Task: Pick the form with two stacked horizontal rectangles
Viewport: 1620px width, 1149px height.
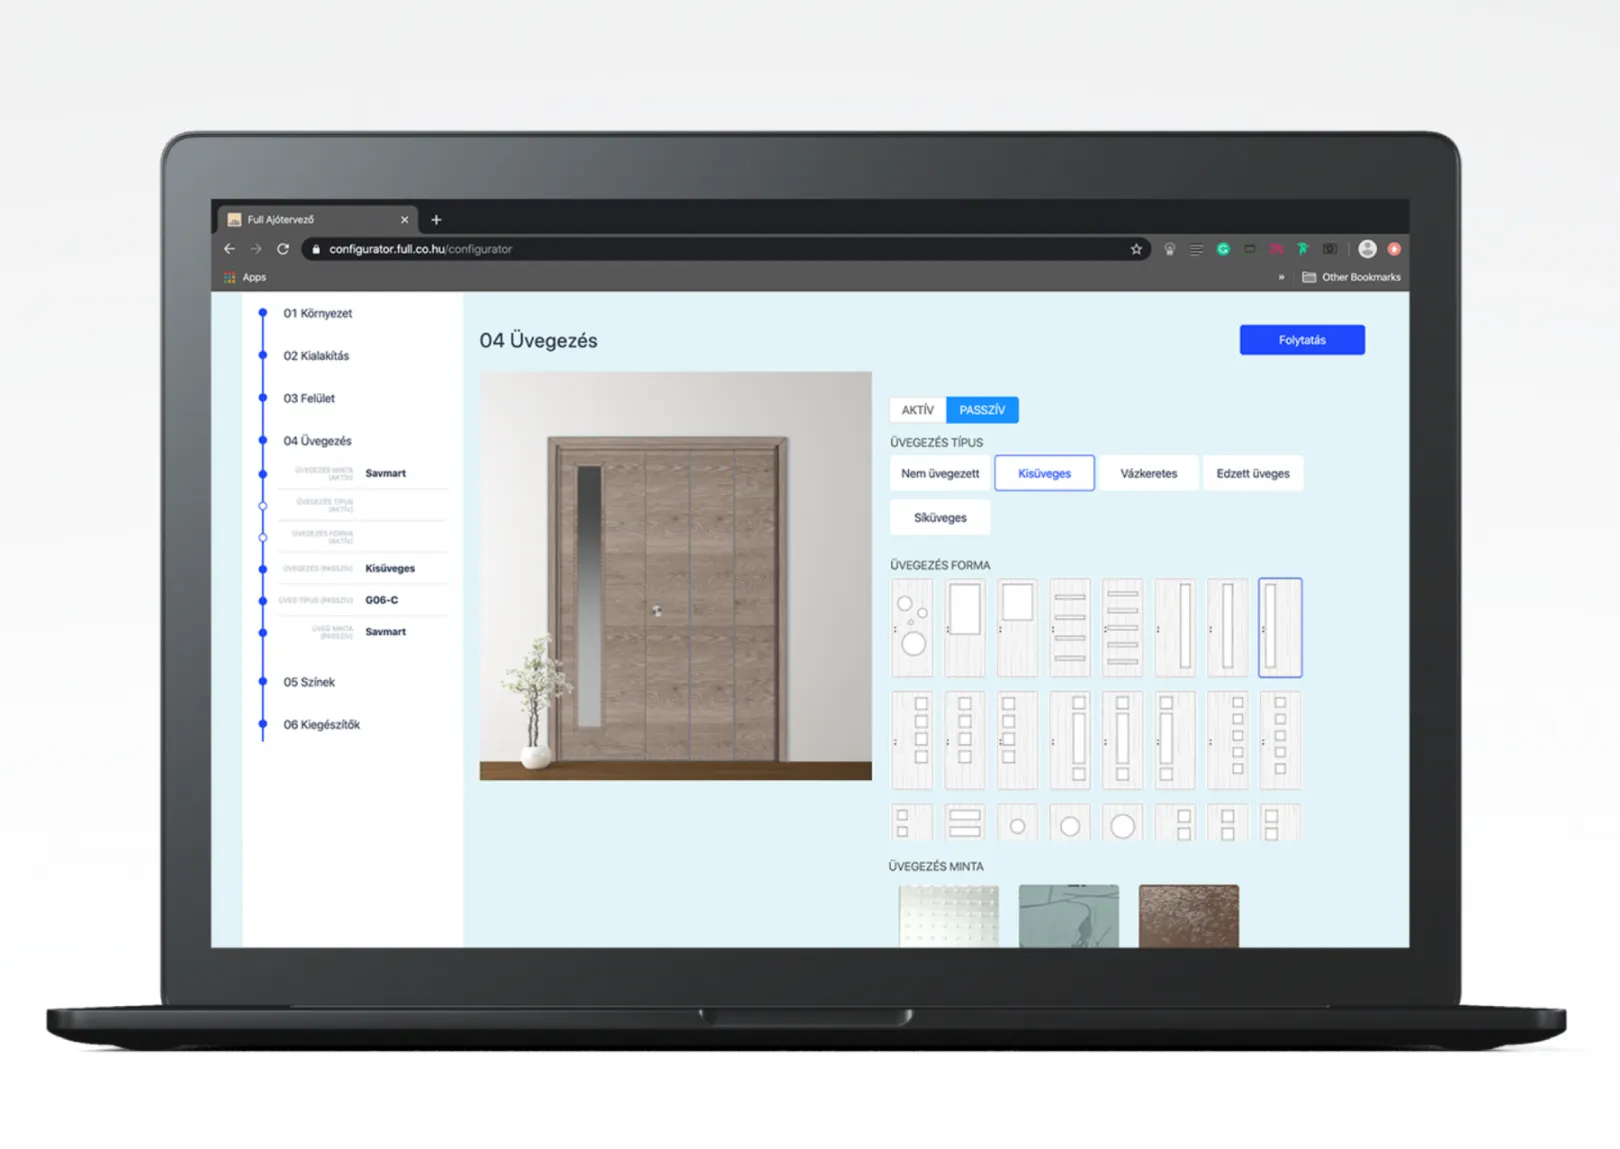Action: (x=964, y=822)
